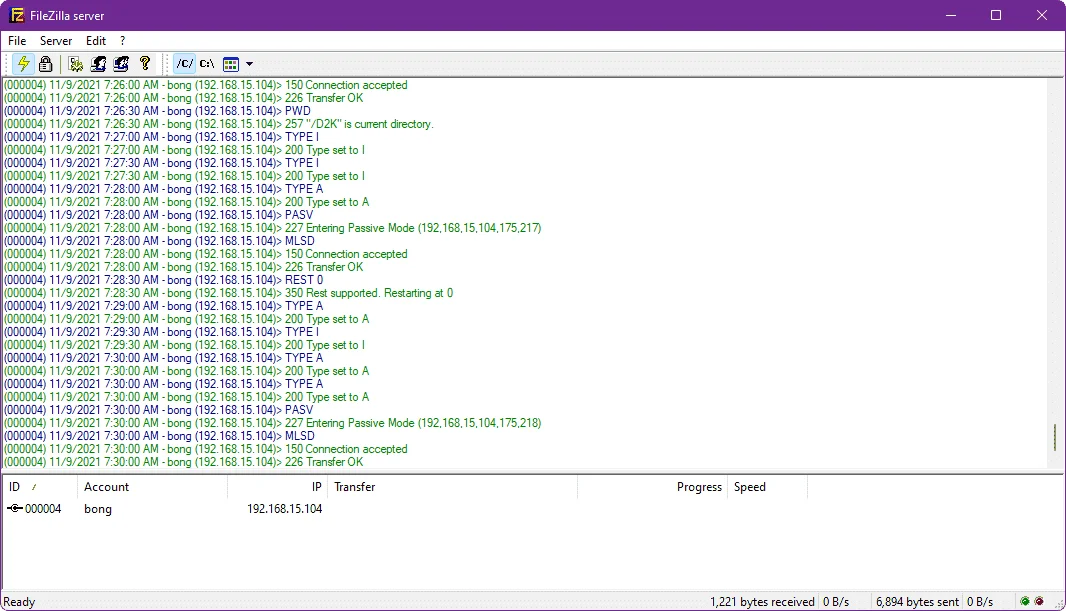
Task: Switch to /C/ virtual path display
Action: click(184, 64)
